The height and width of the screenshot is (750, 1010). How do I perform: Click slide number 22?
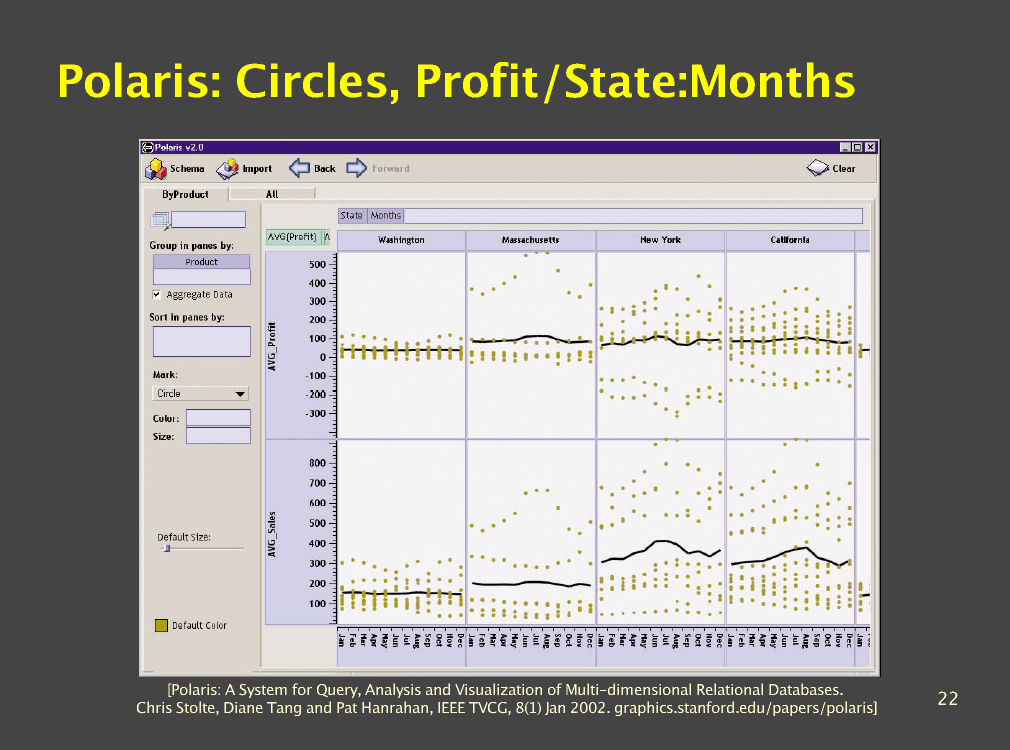pos(948,698)
